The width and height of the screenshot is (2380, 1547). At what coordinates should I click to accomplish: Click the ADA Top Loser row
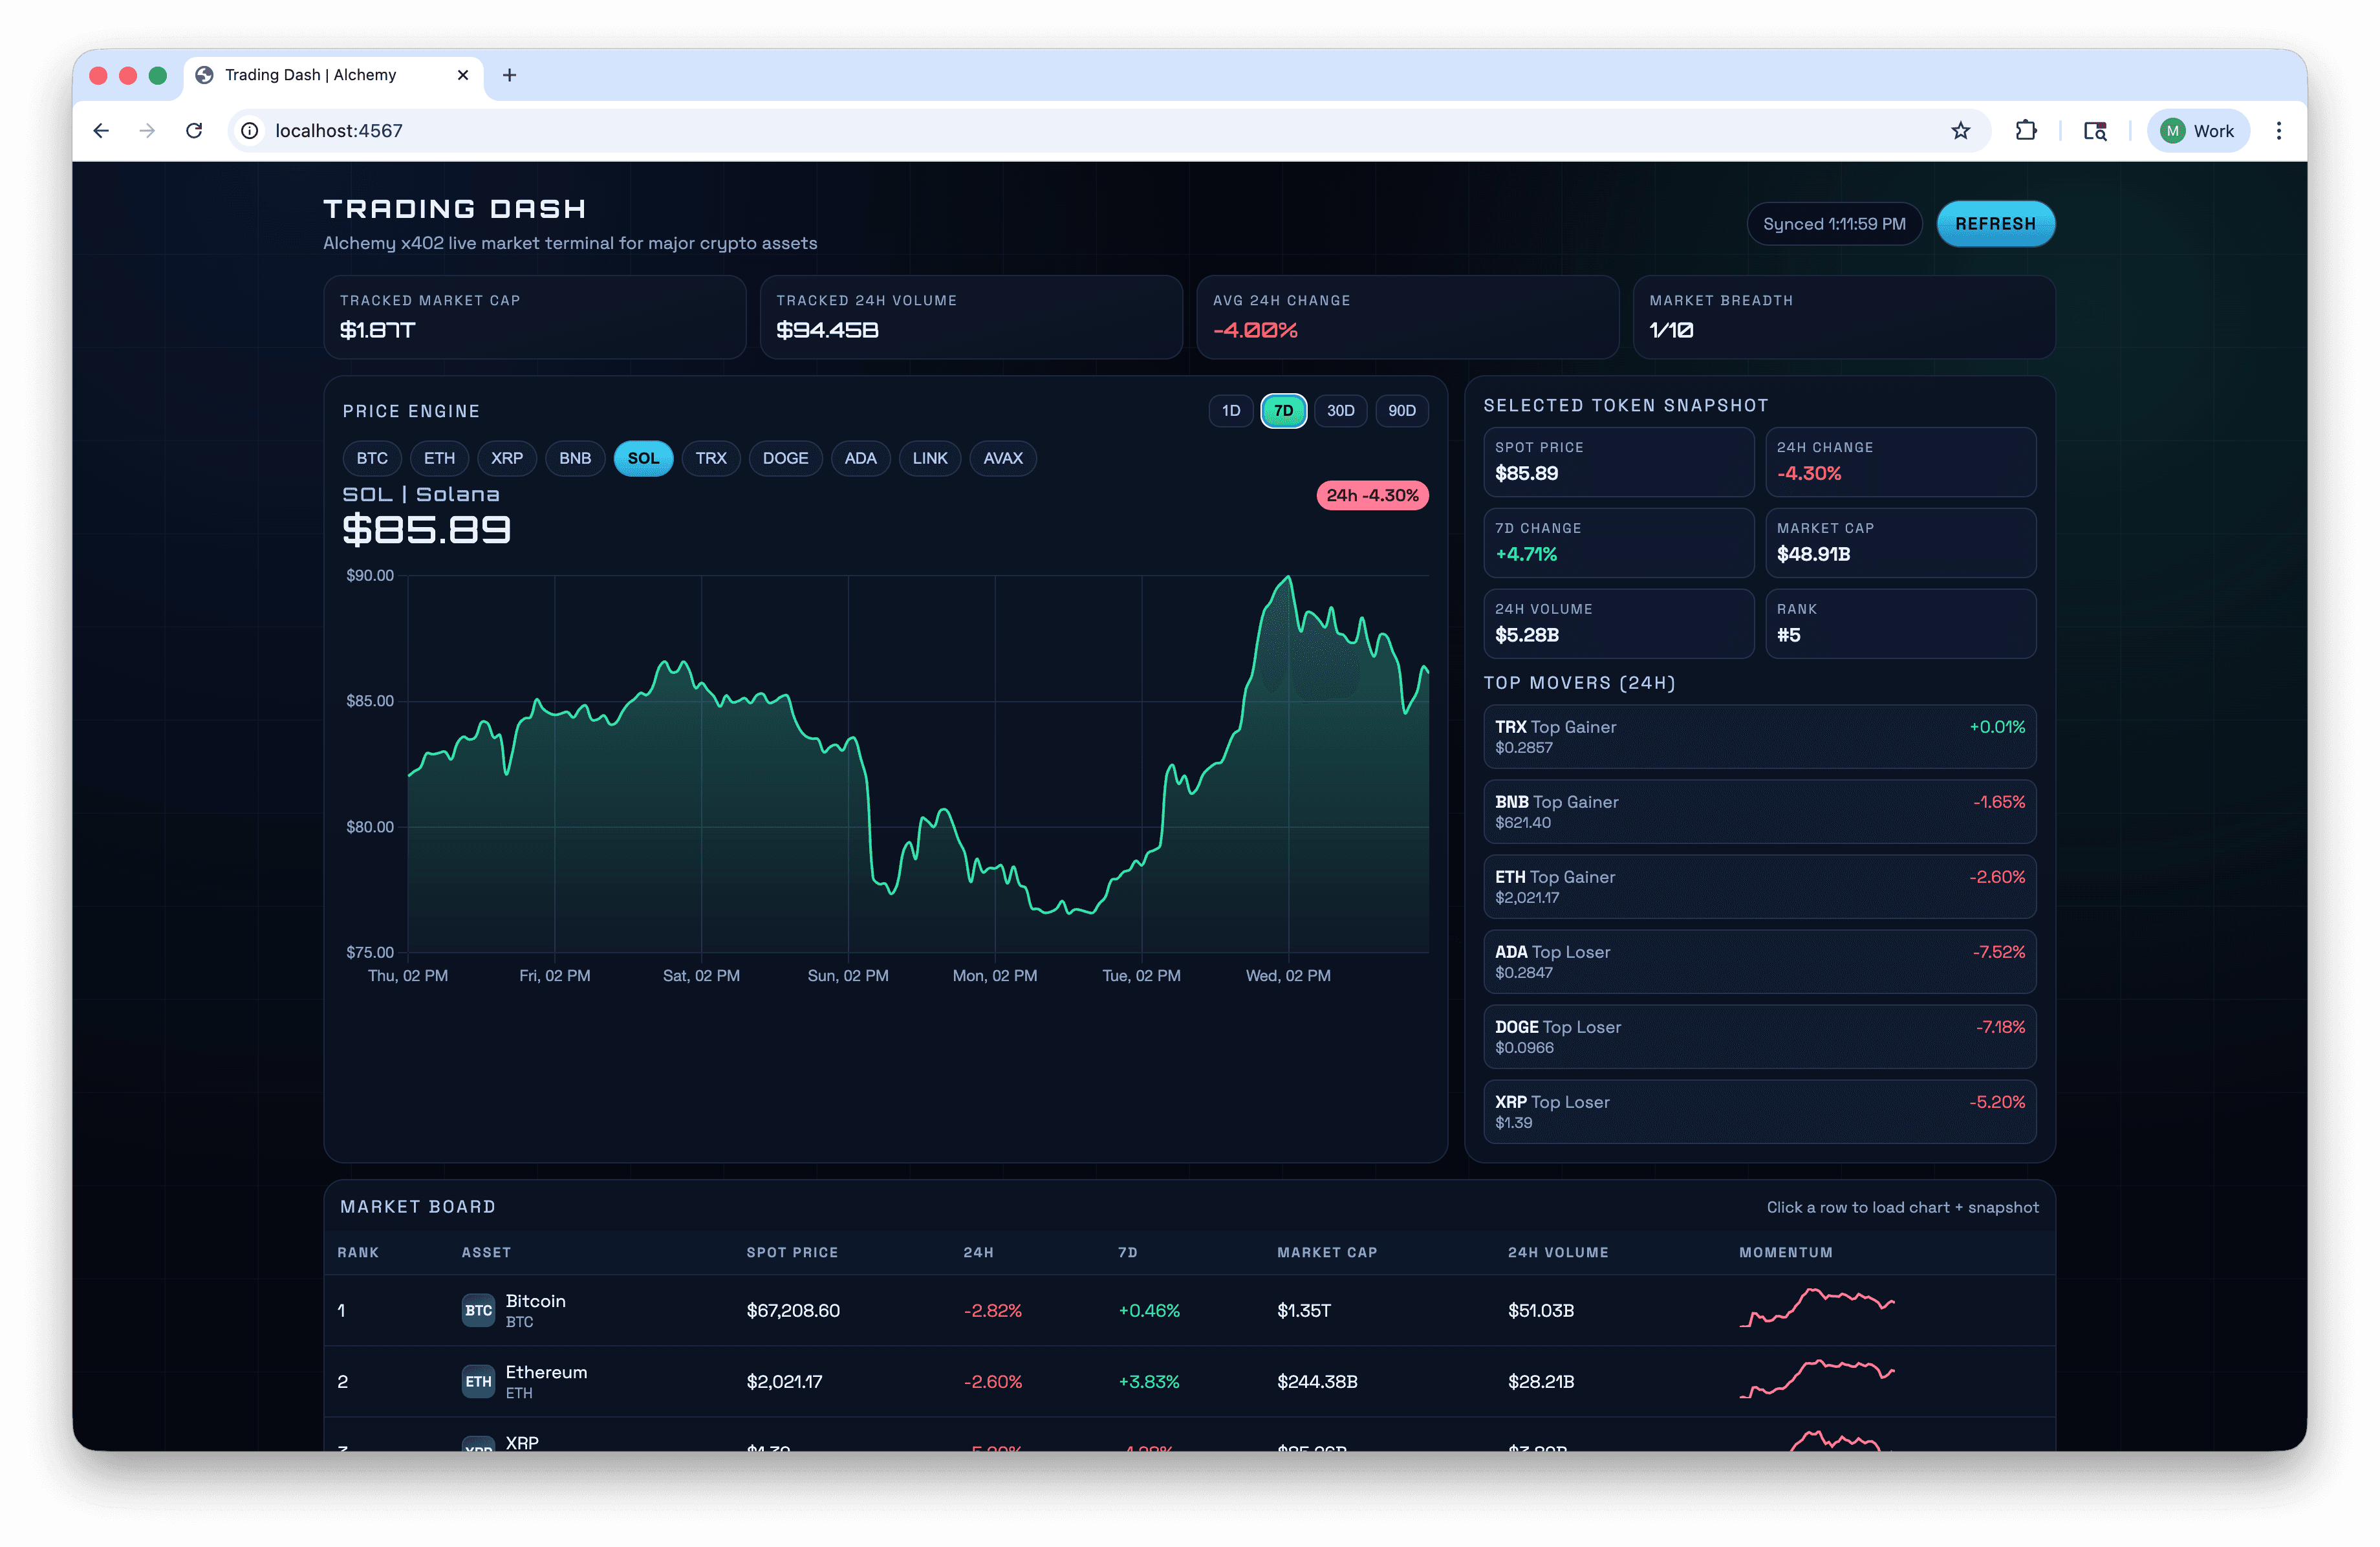[1759, 961]
